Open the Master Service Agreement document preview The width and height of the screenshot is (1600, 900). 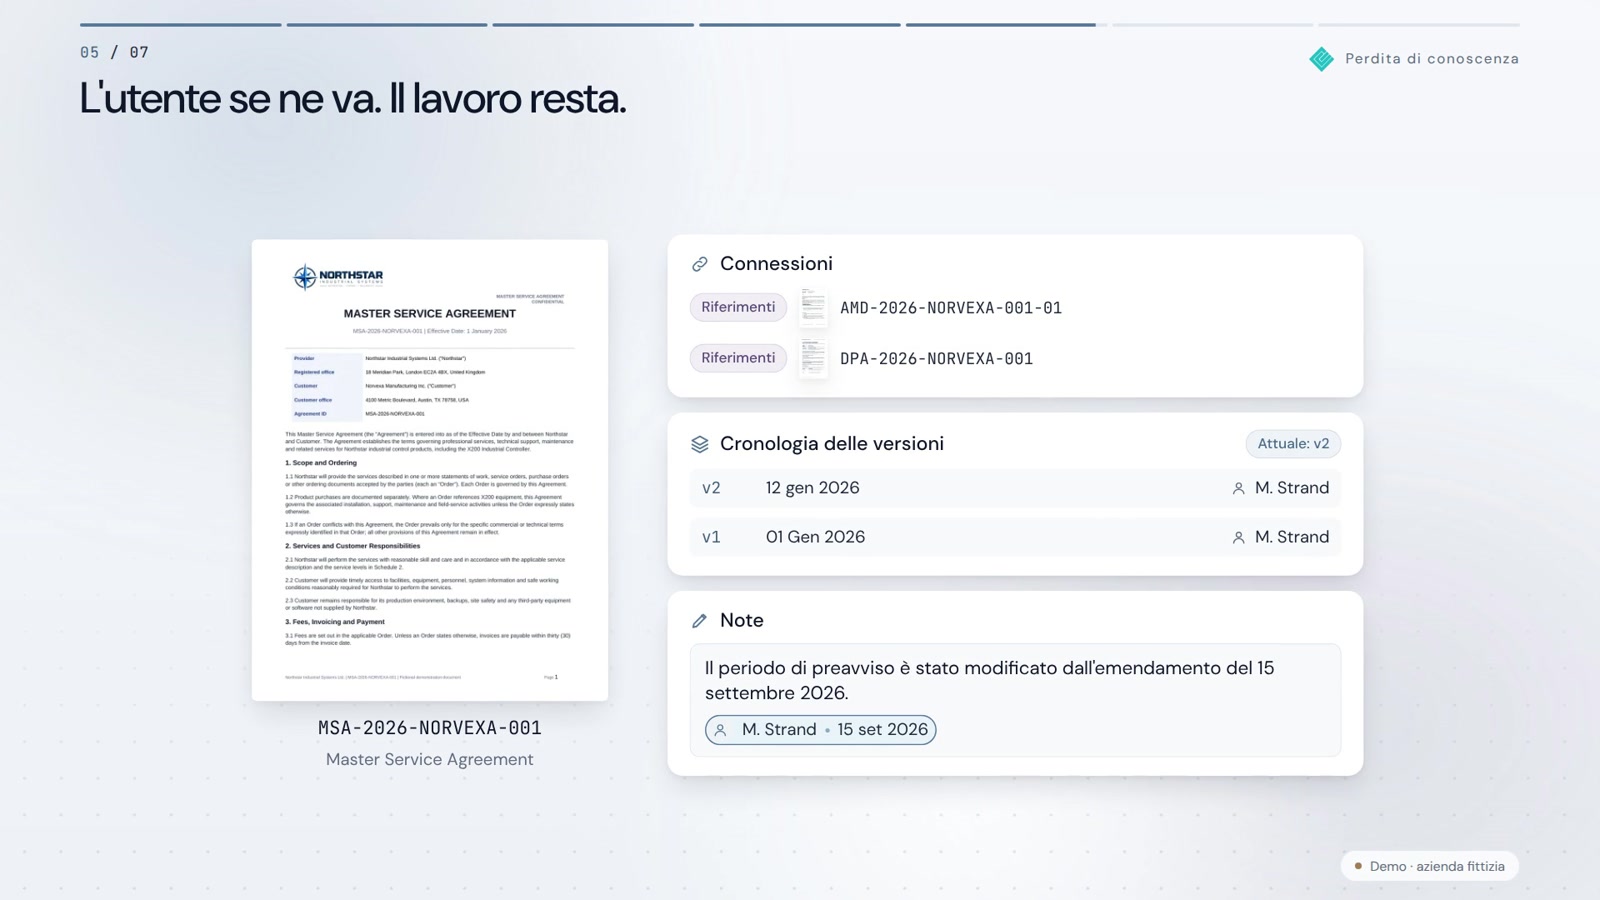[430, 470]
